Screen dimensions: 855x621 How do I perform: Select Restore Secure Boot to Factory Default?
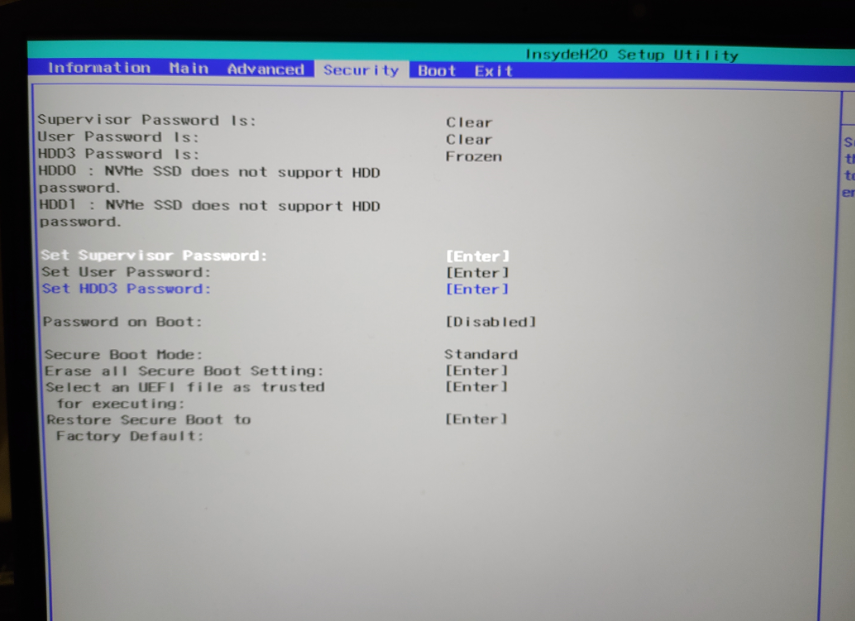[x=149, y=428]
